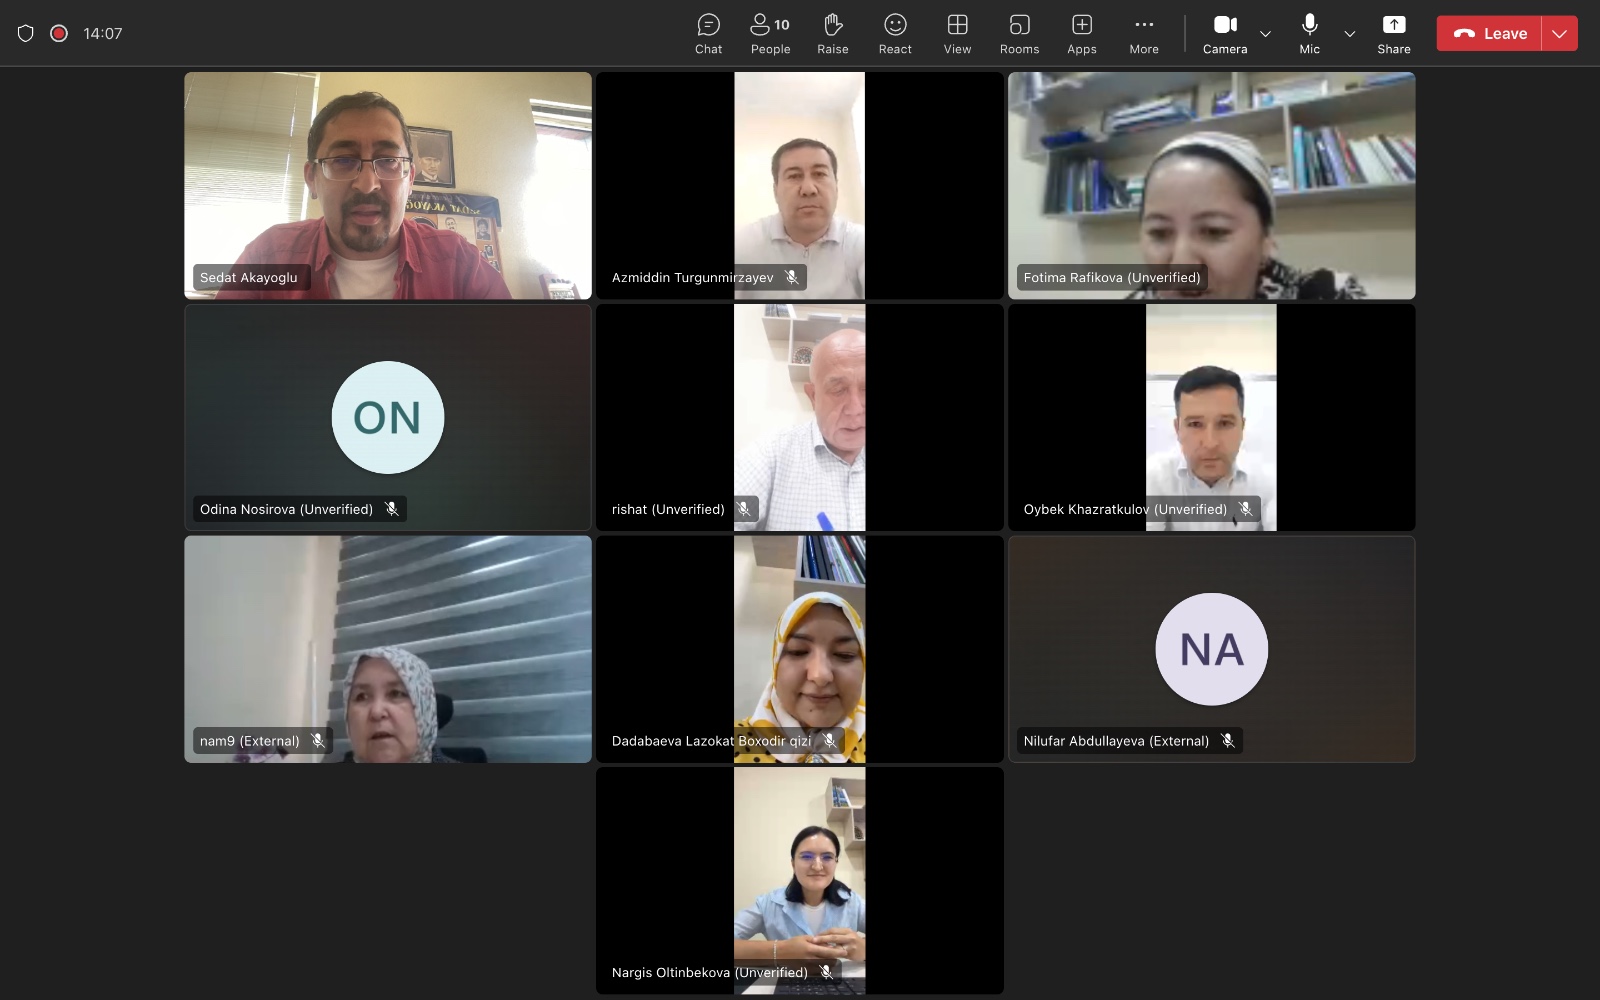Click muted mic icon beside Nargis Oltinbekova

pos(826,972)
